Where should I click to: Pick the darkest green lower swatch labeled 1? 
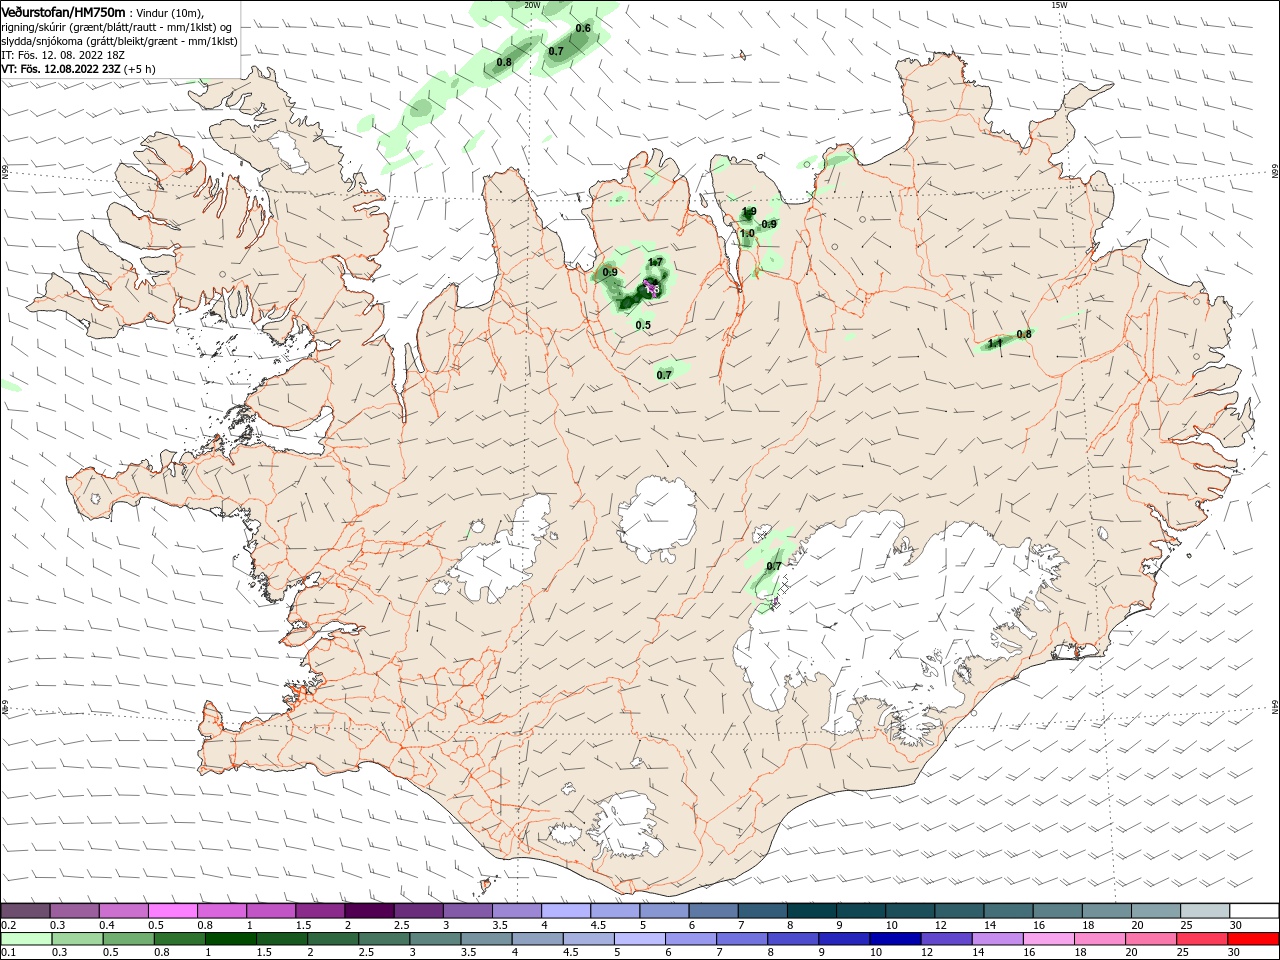click(230, 939)
